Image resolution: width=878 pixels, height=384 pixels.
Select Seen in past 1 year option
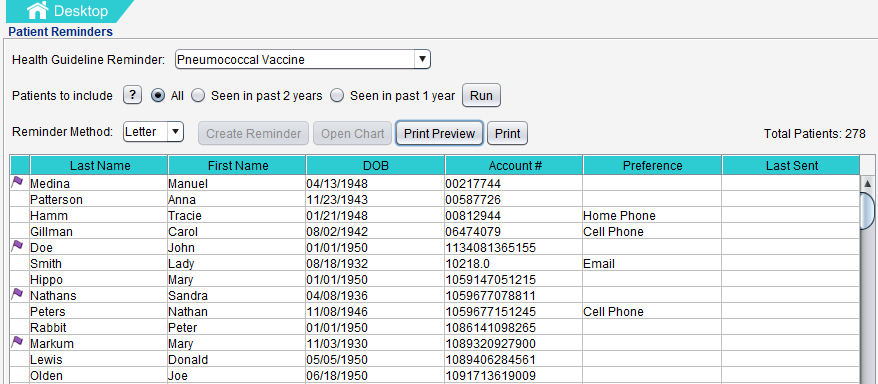click(x=337, y=96)
